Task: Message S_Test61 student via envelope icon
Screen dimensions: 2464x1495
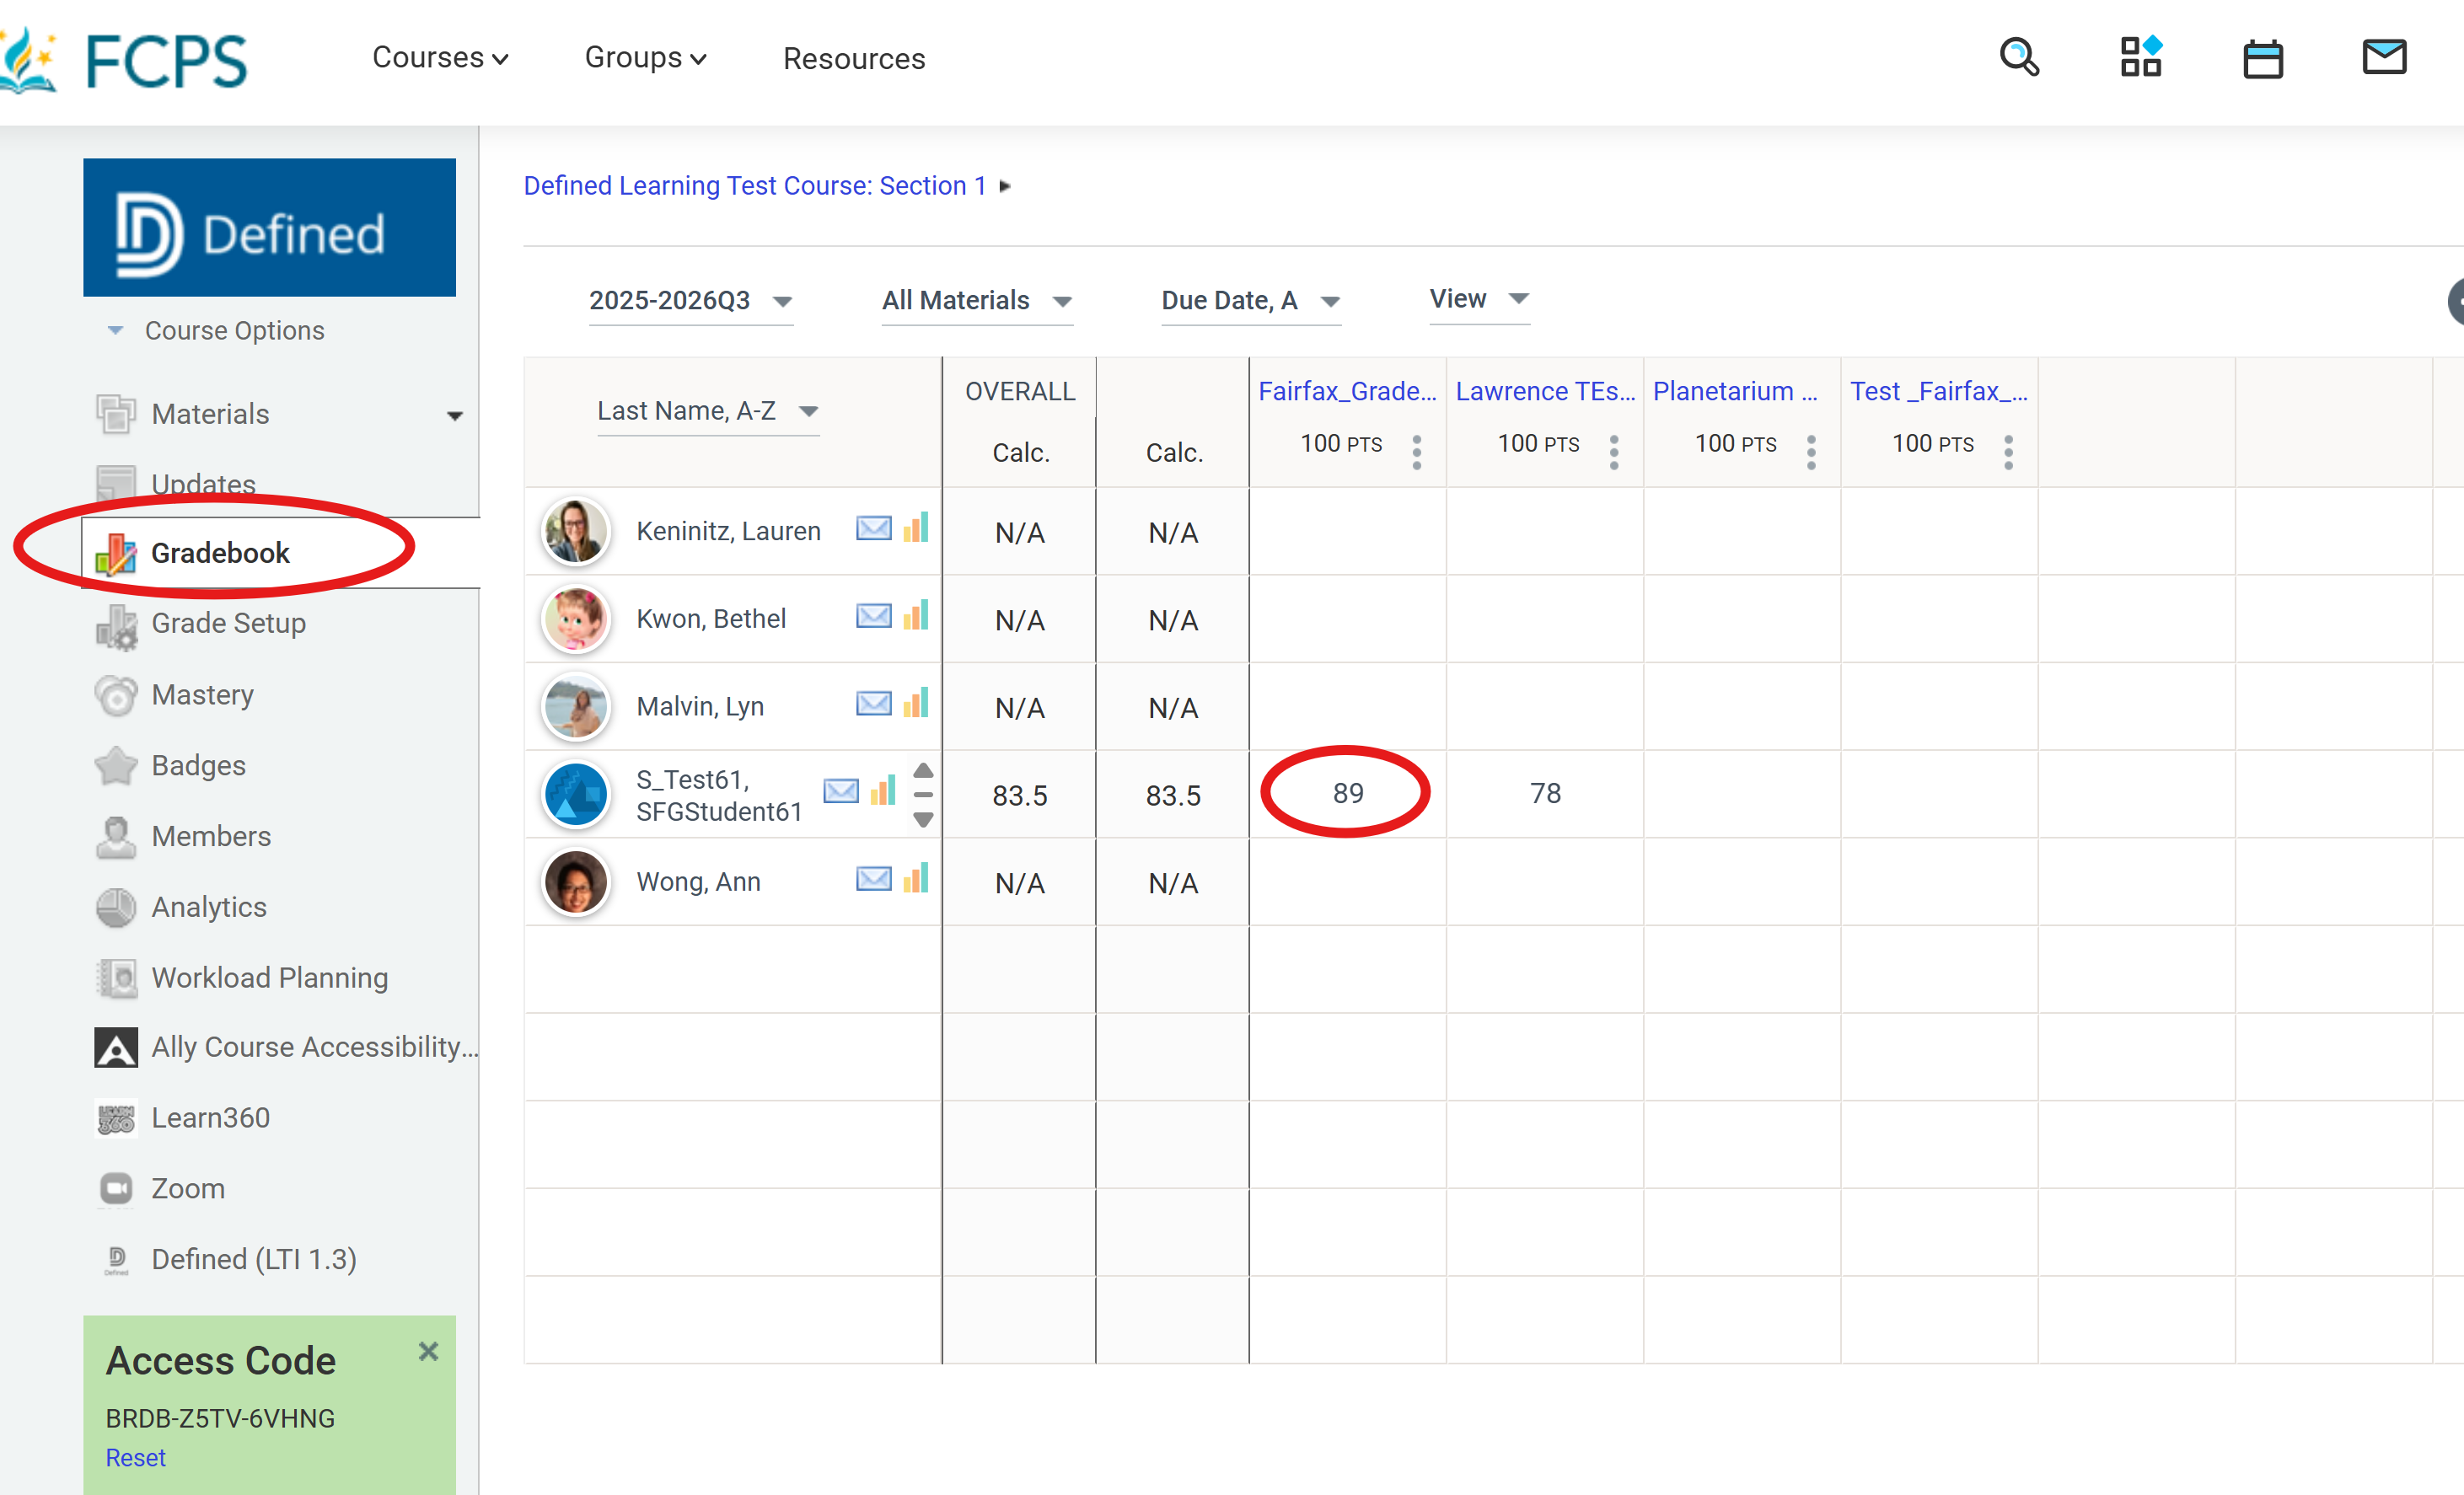Action: 840,791
